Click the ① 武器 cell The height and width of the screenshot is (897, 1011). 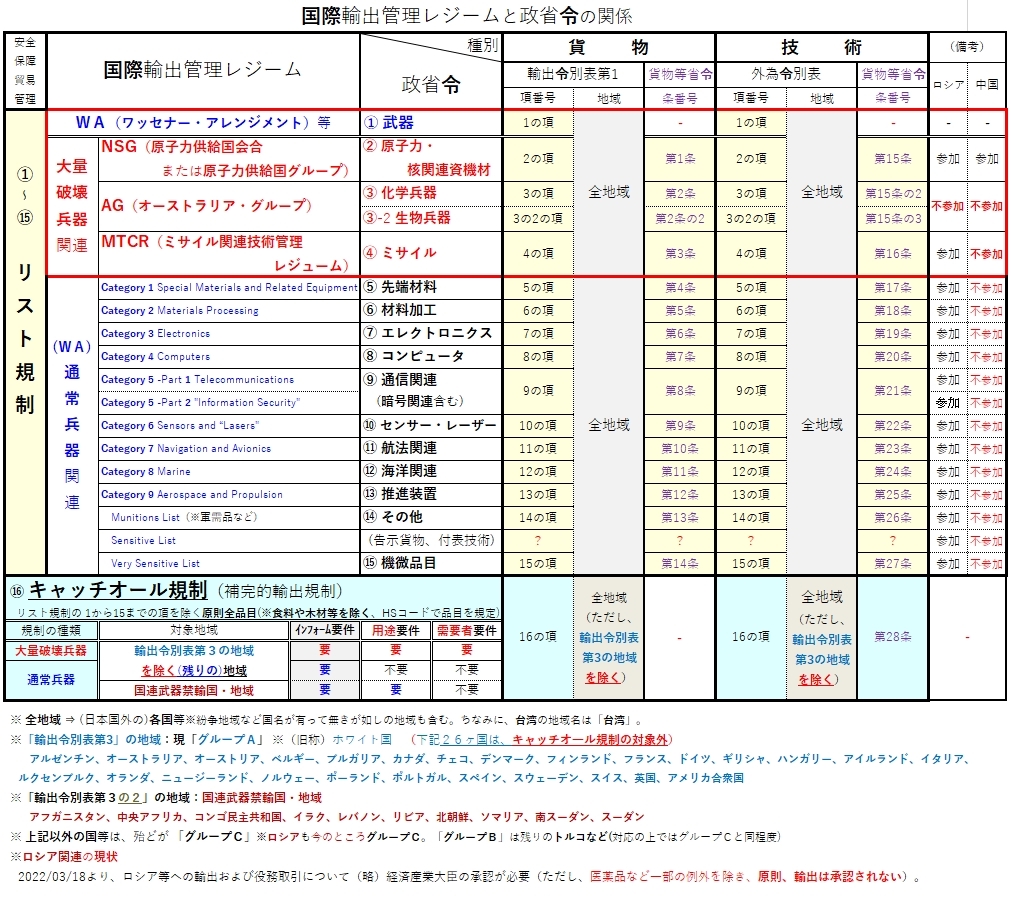tap(431, 123)
